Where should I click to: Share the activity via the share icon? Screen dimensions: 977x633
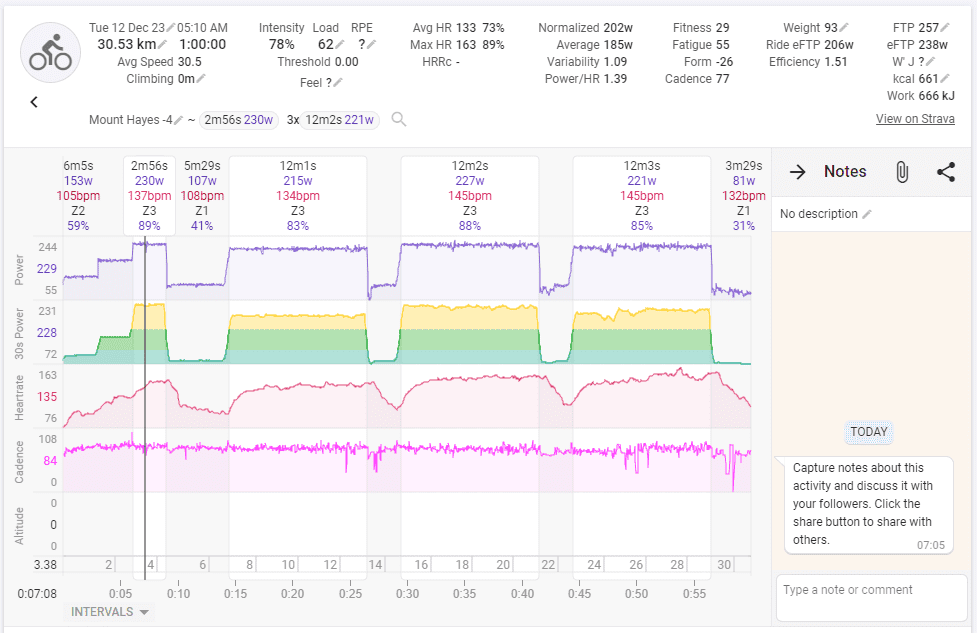pyautogui.click(x=945, y=172)
